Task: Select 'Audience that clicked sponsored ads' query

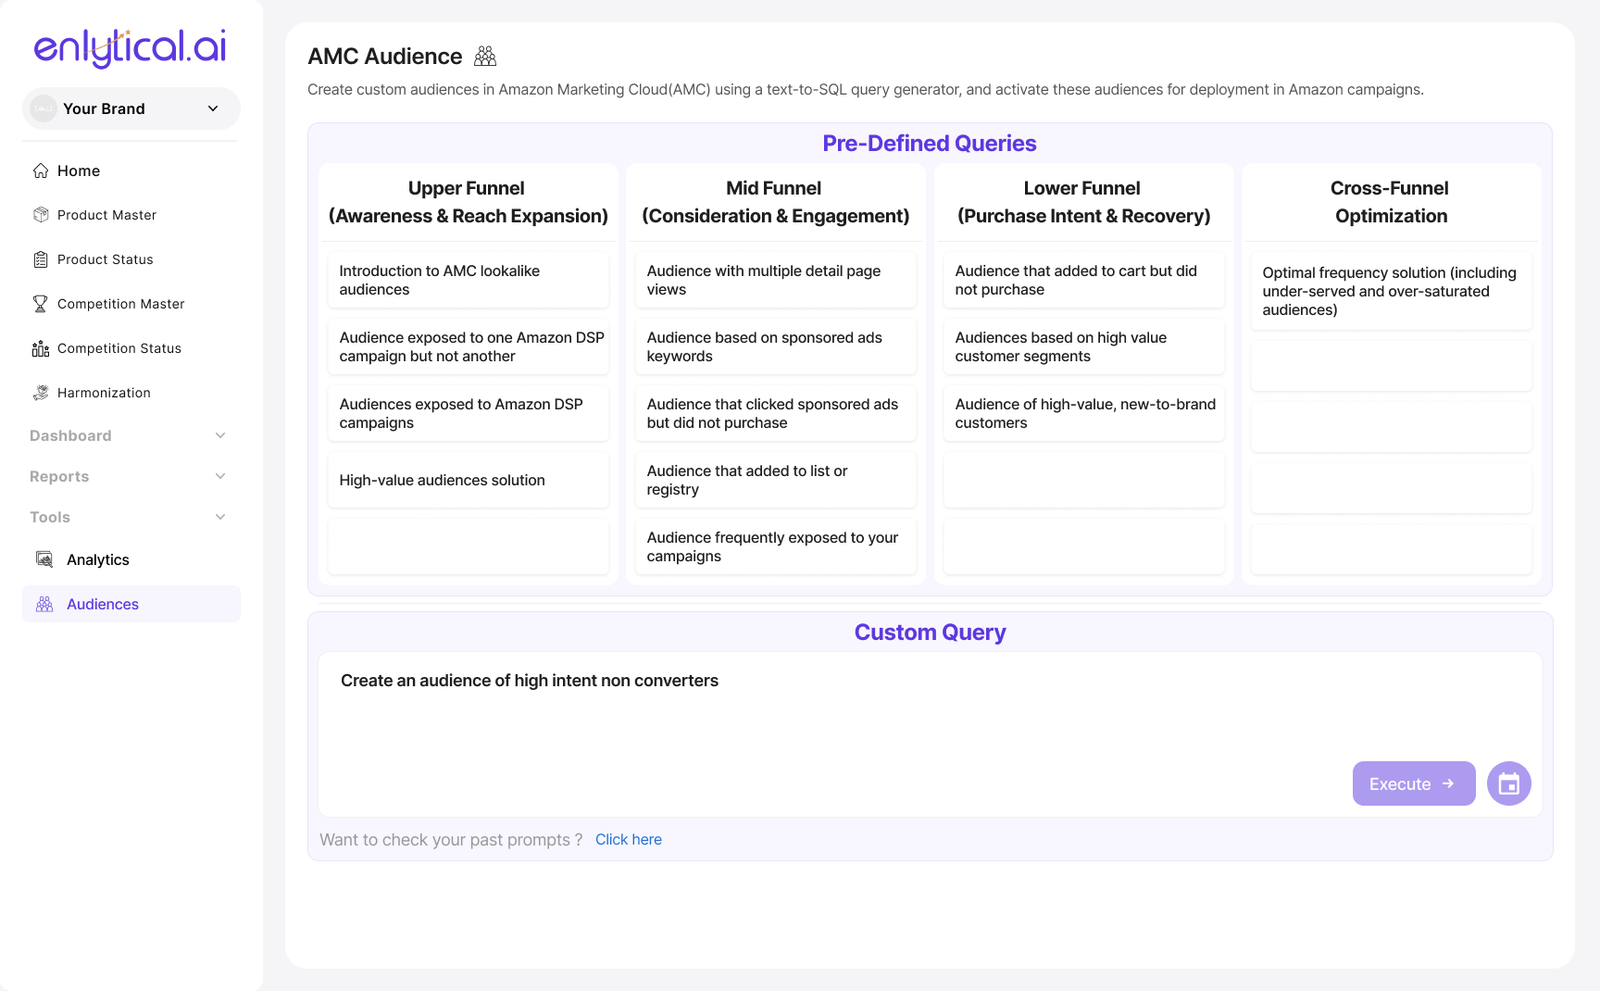Action: 776,413
